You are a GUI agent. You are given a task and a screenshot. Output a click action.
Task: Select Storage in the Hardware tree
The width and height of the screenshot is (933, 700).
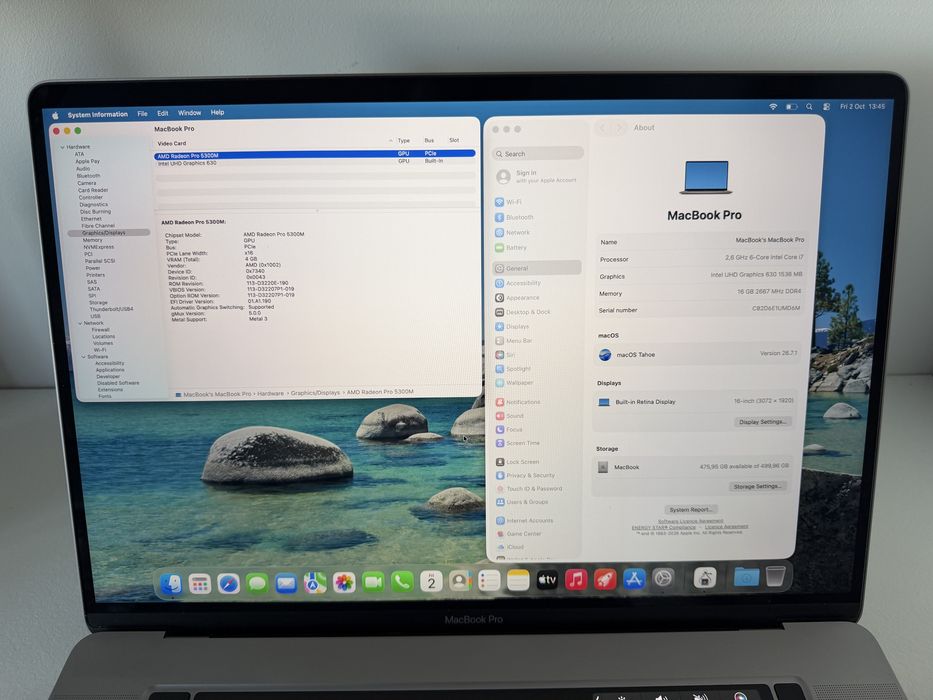[x=98, y=302]
